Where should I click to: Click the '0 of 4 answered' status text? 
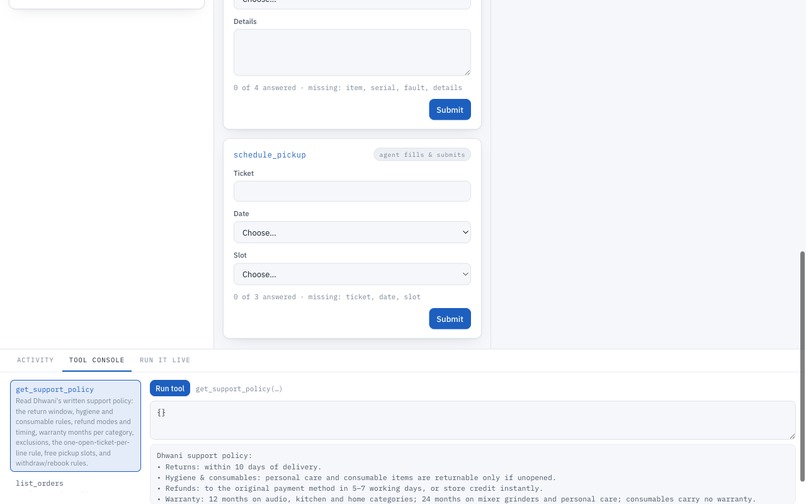click(347, 87)
